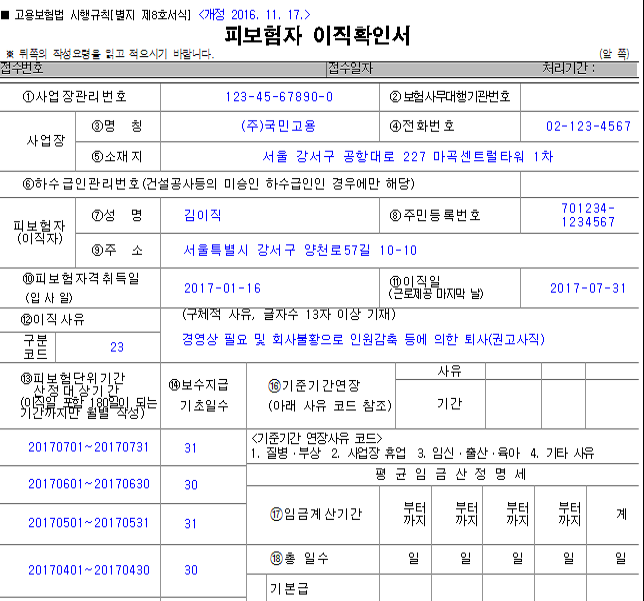Click separation reason code 23
This screenshot has width=644, height=601.
pyautogui.click(x=117, y=347)
